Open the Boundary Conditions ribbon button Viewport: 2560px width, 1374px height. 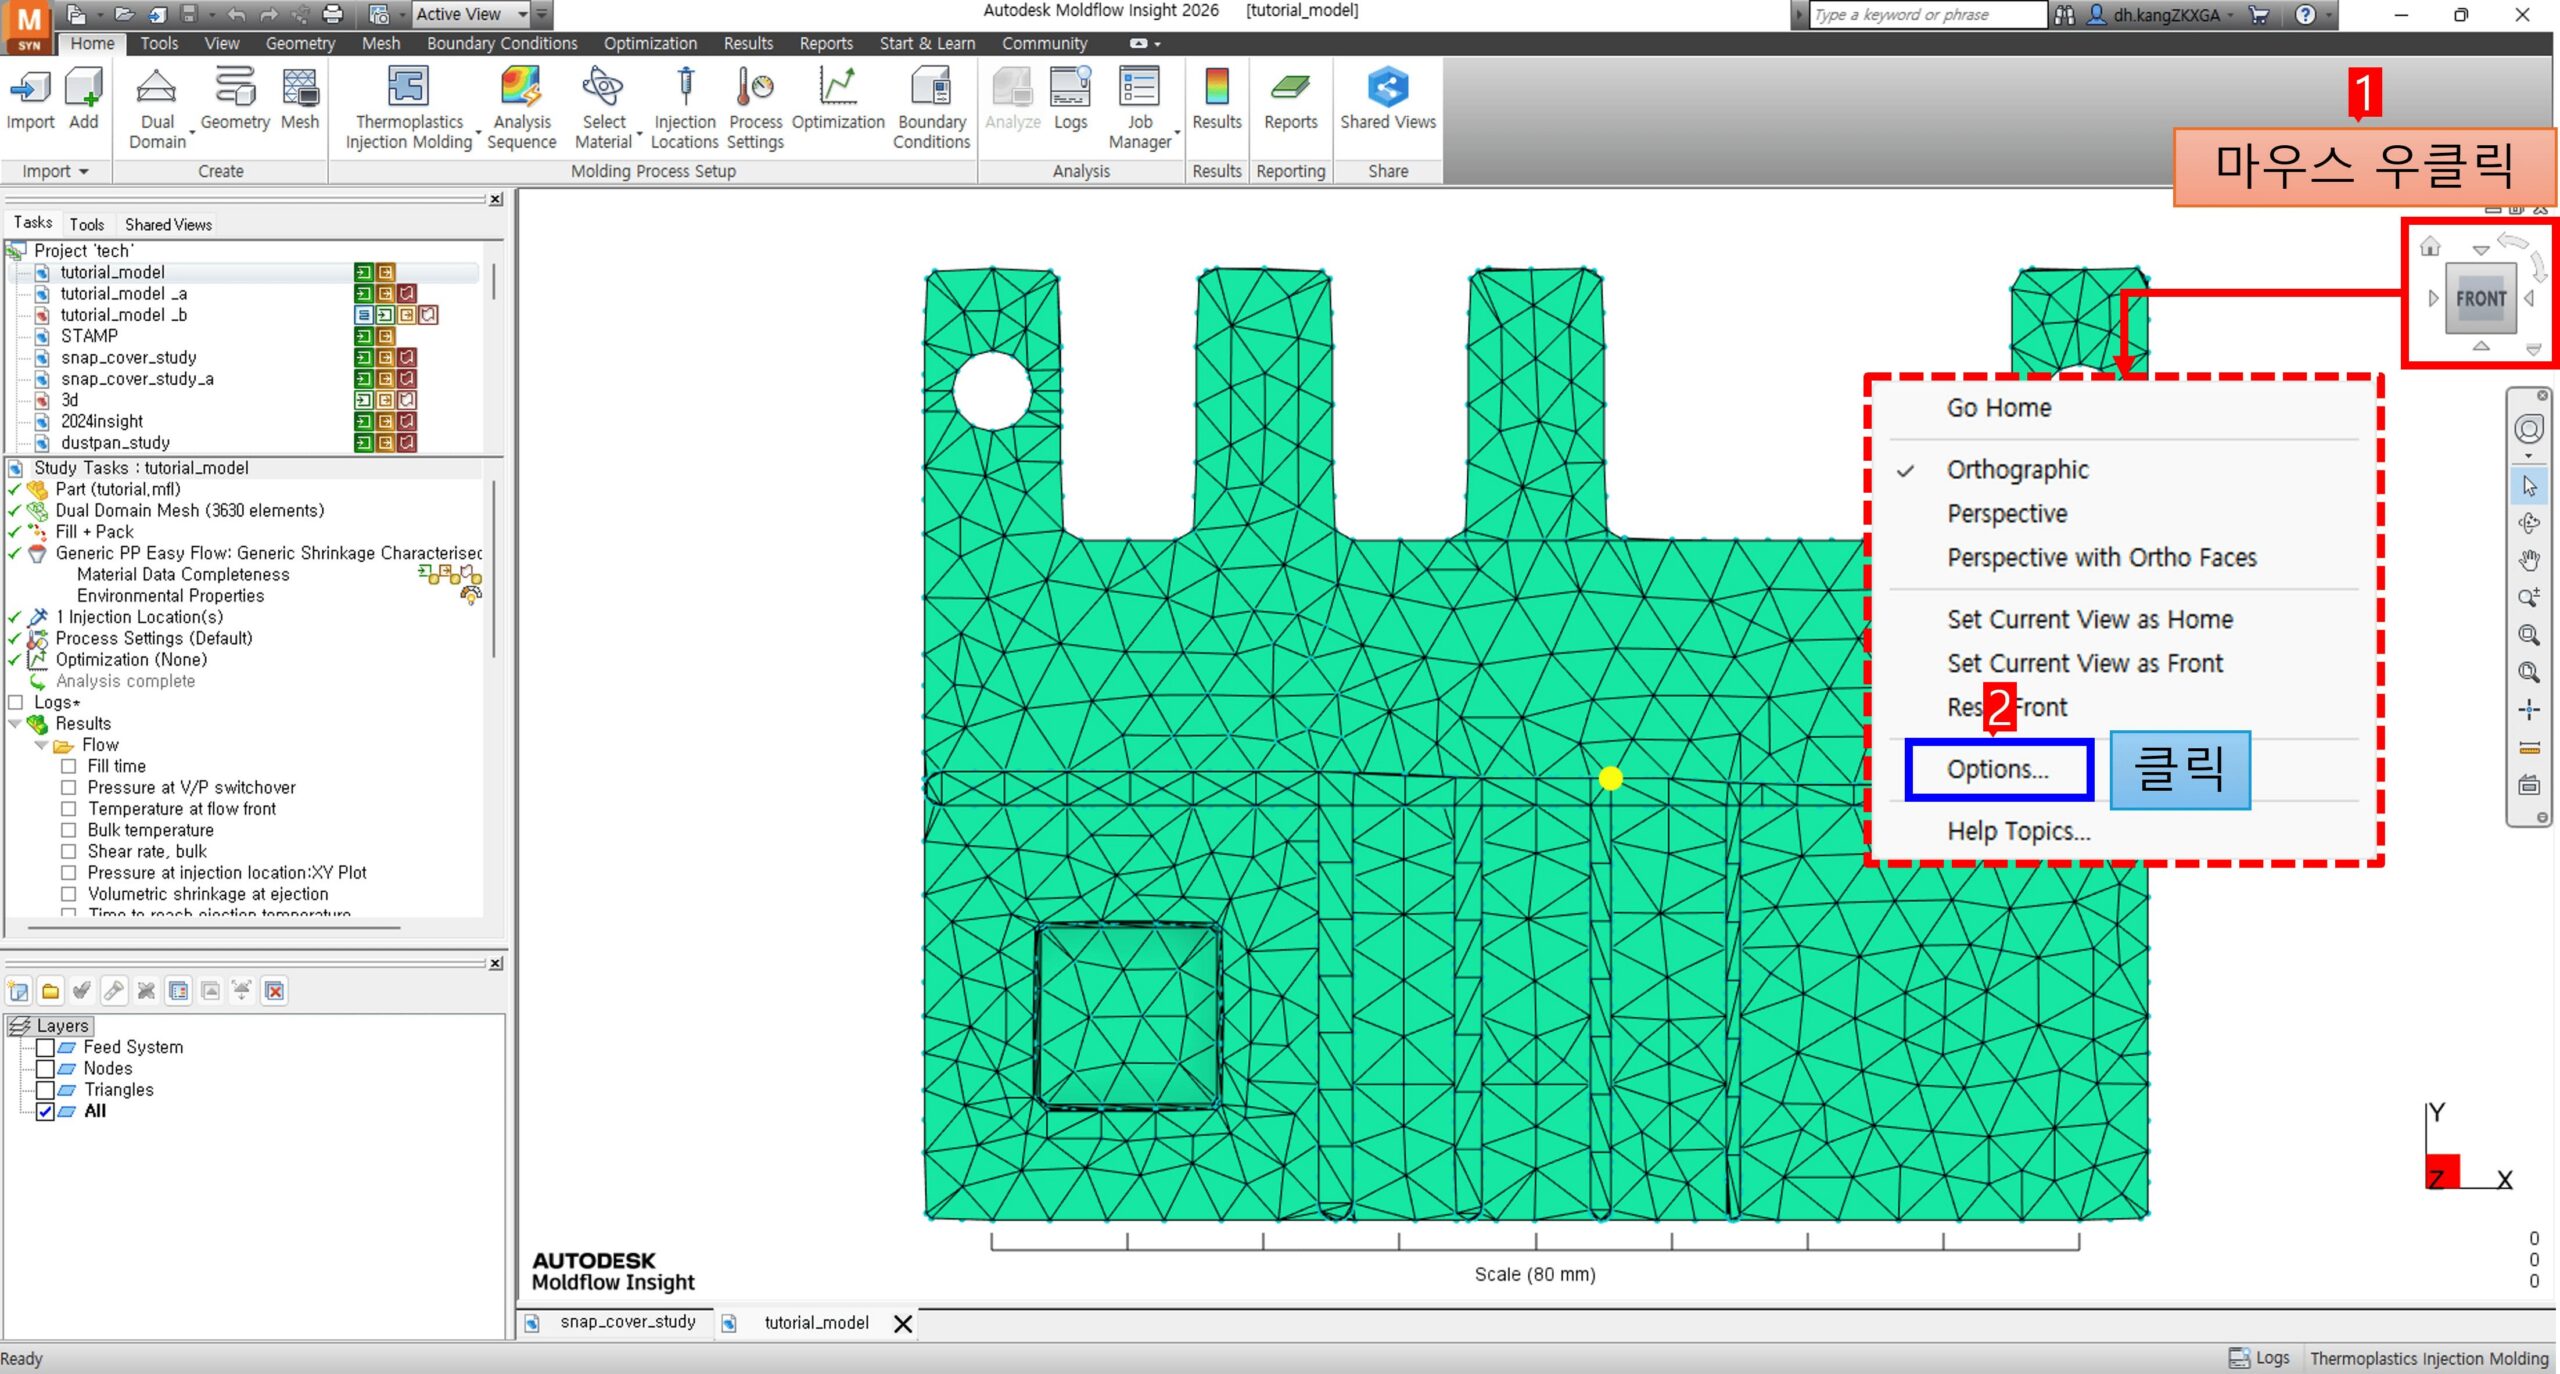pos(931,108)
